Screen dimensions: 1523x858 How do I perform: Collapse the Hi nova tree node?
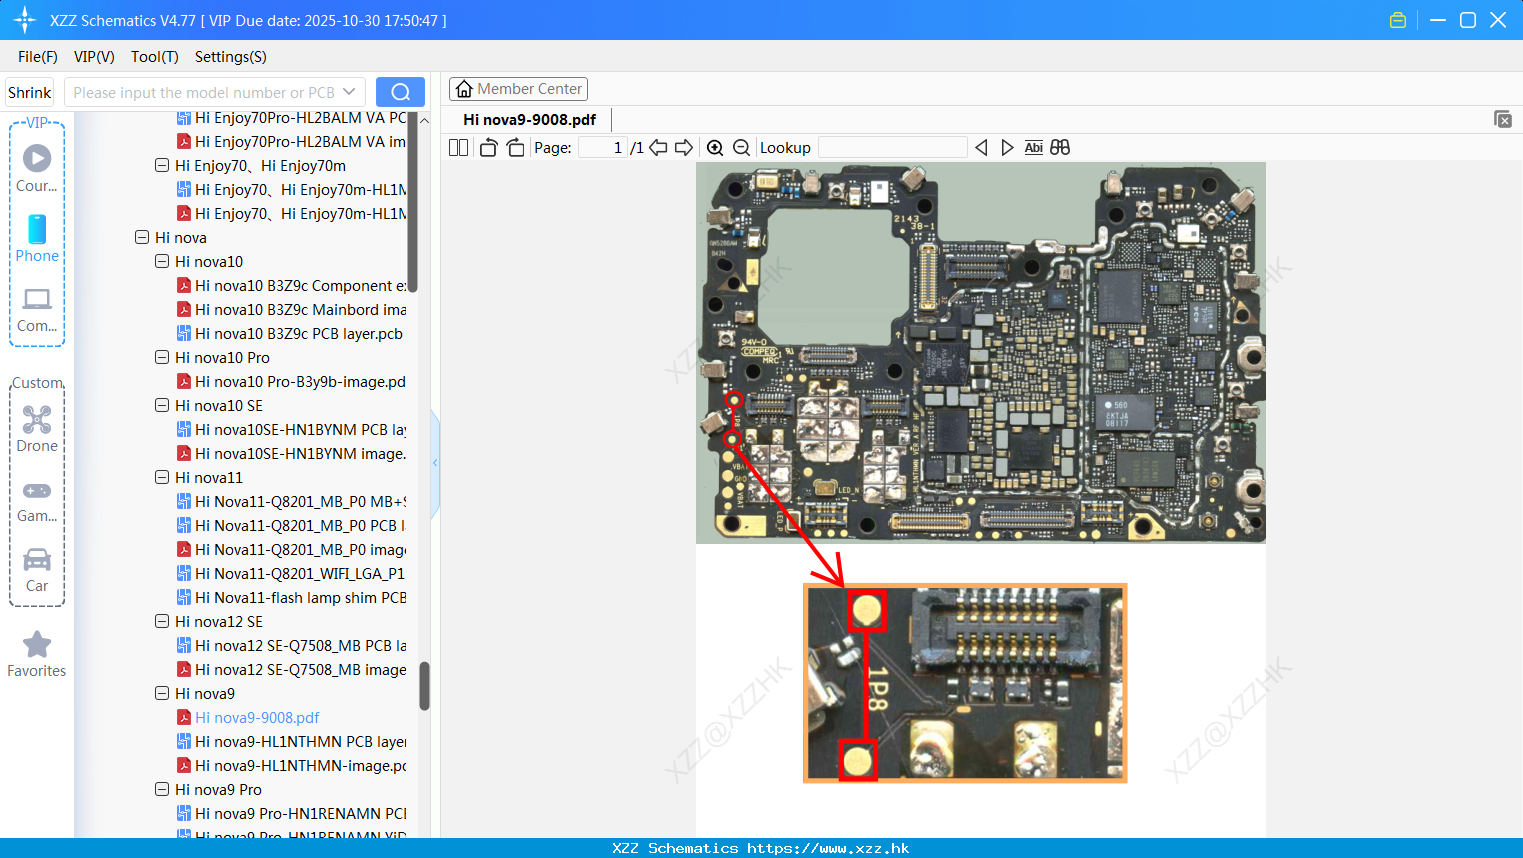pos(142,238)
